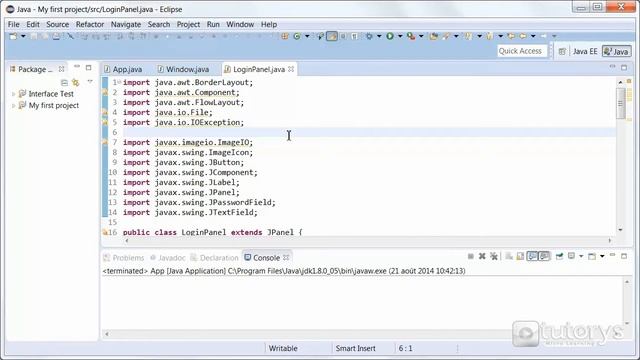This screenshot has height=360, width=640.
Task: Open the Refactor menu
Action: 90,24
